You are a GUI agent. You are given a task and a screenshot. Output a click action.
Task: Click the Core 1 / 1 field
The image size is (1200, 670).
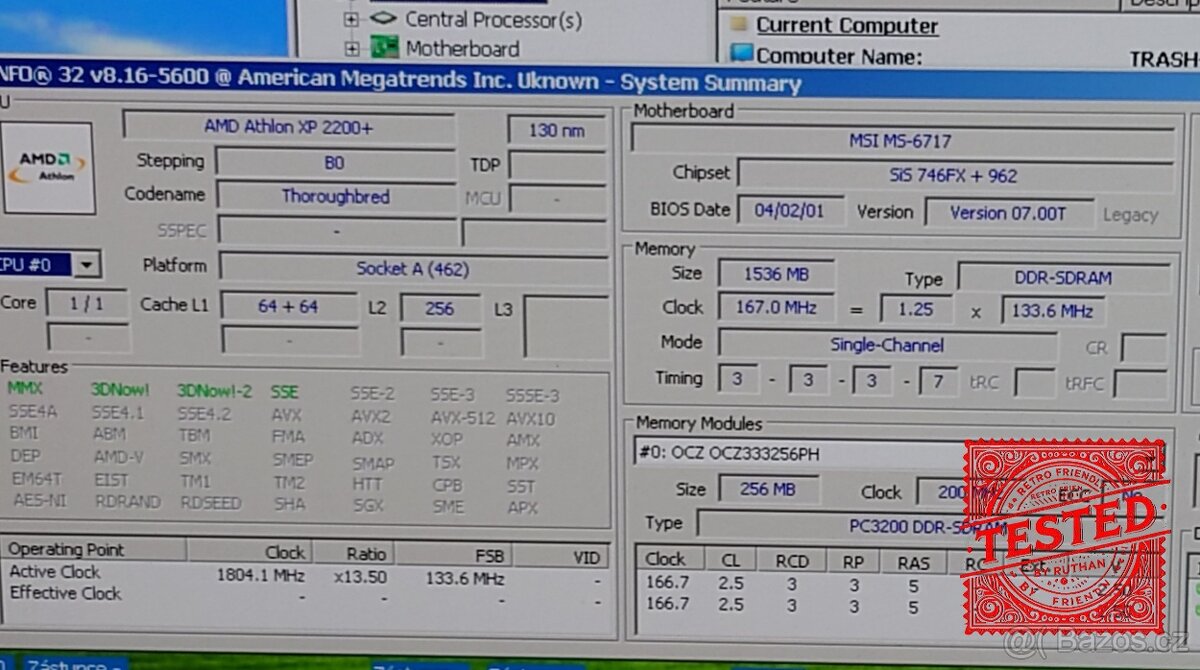tap(87, 303)
